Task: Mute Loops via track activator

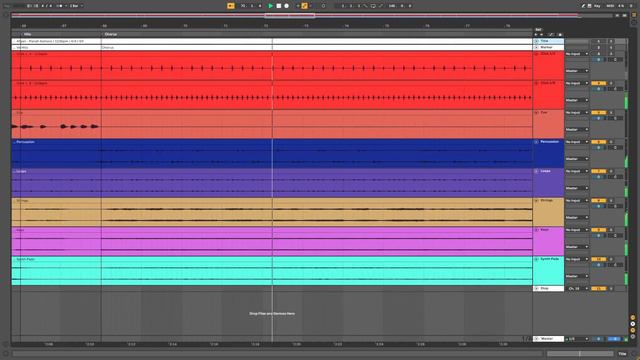Action: coord(599,171)
